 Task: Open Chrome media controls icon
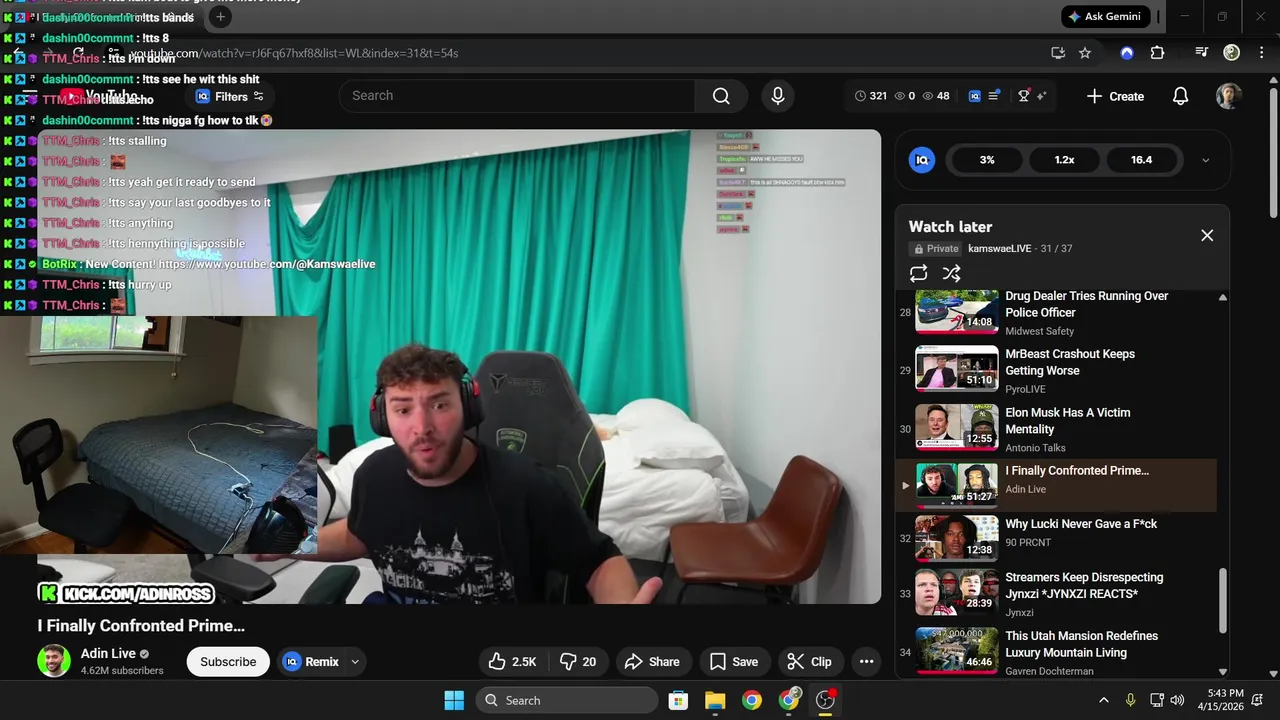pyautogui.click(x=1202, y=53)
